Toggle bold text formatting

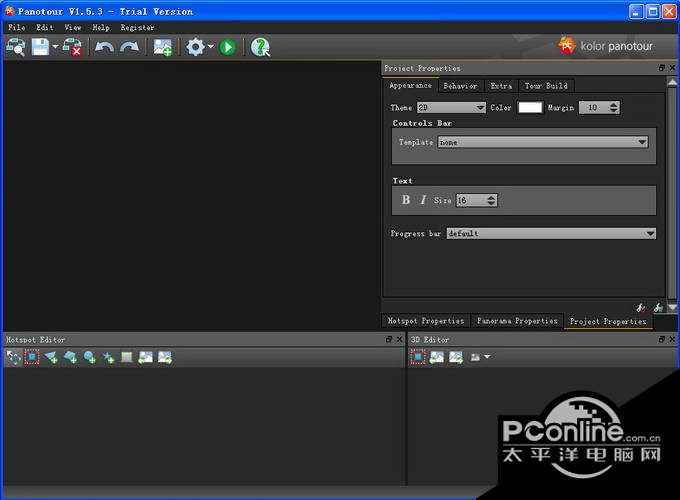point(405,200)
